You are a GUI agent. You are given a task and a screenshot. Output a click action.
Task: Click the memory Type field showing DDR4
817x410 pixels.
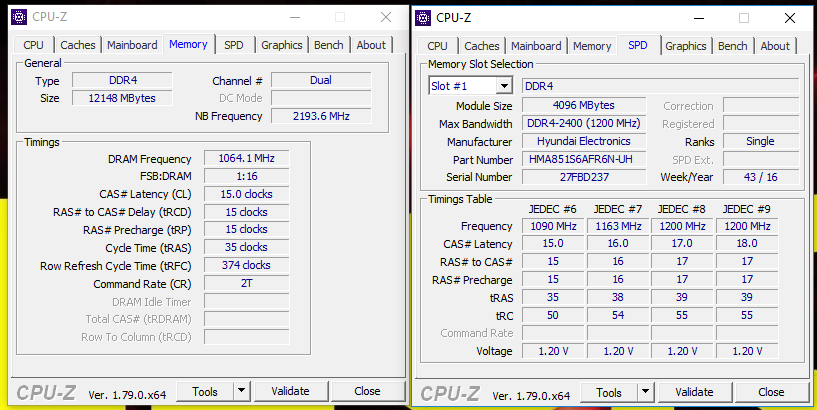click(x=122, y=80)
